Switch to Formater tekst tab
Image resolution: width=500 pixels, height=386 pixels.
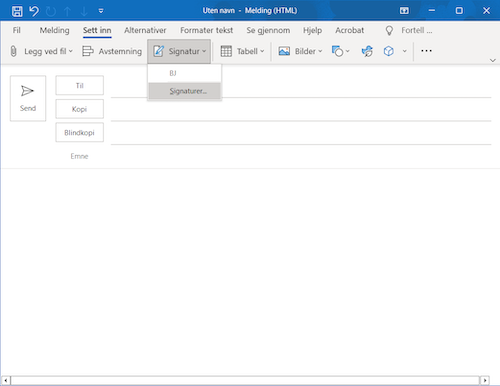coord(207,30)
